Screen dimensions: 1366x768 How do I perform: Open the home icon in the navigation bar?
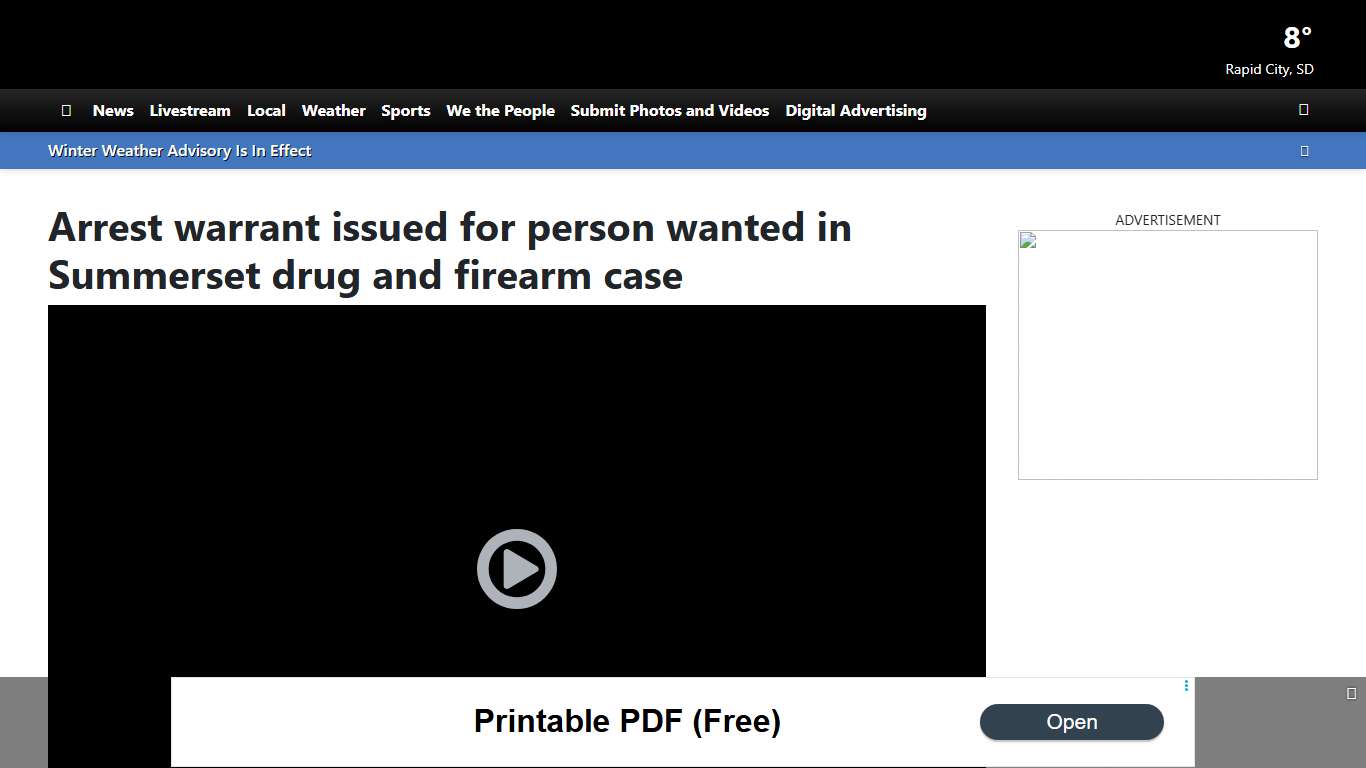[66, 110]
